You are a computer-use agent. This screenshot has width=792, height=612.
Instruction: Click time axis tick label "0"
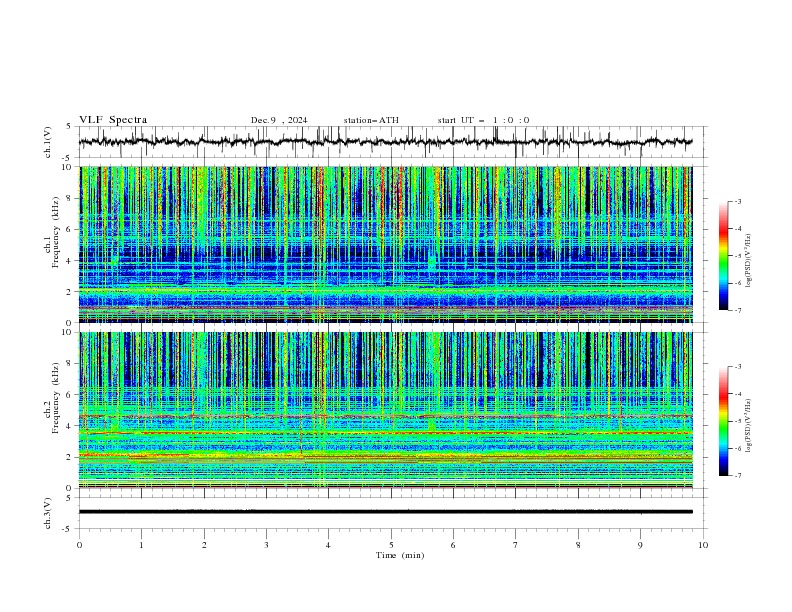pos(79,545)
